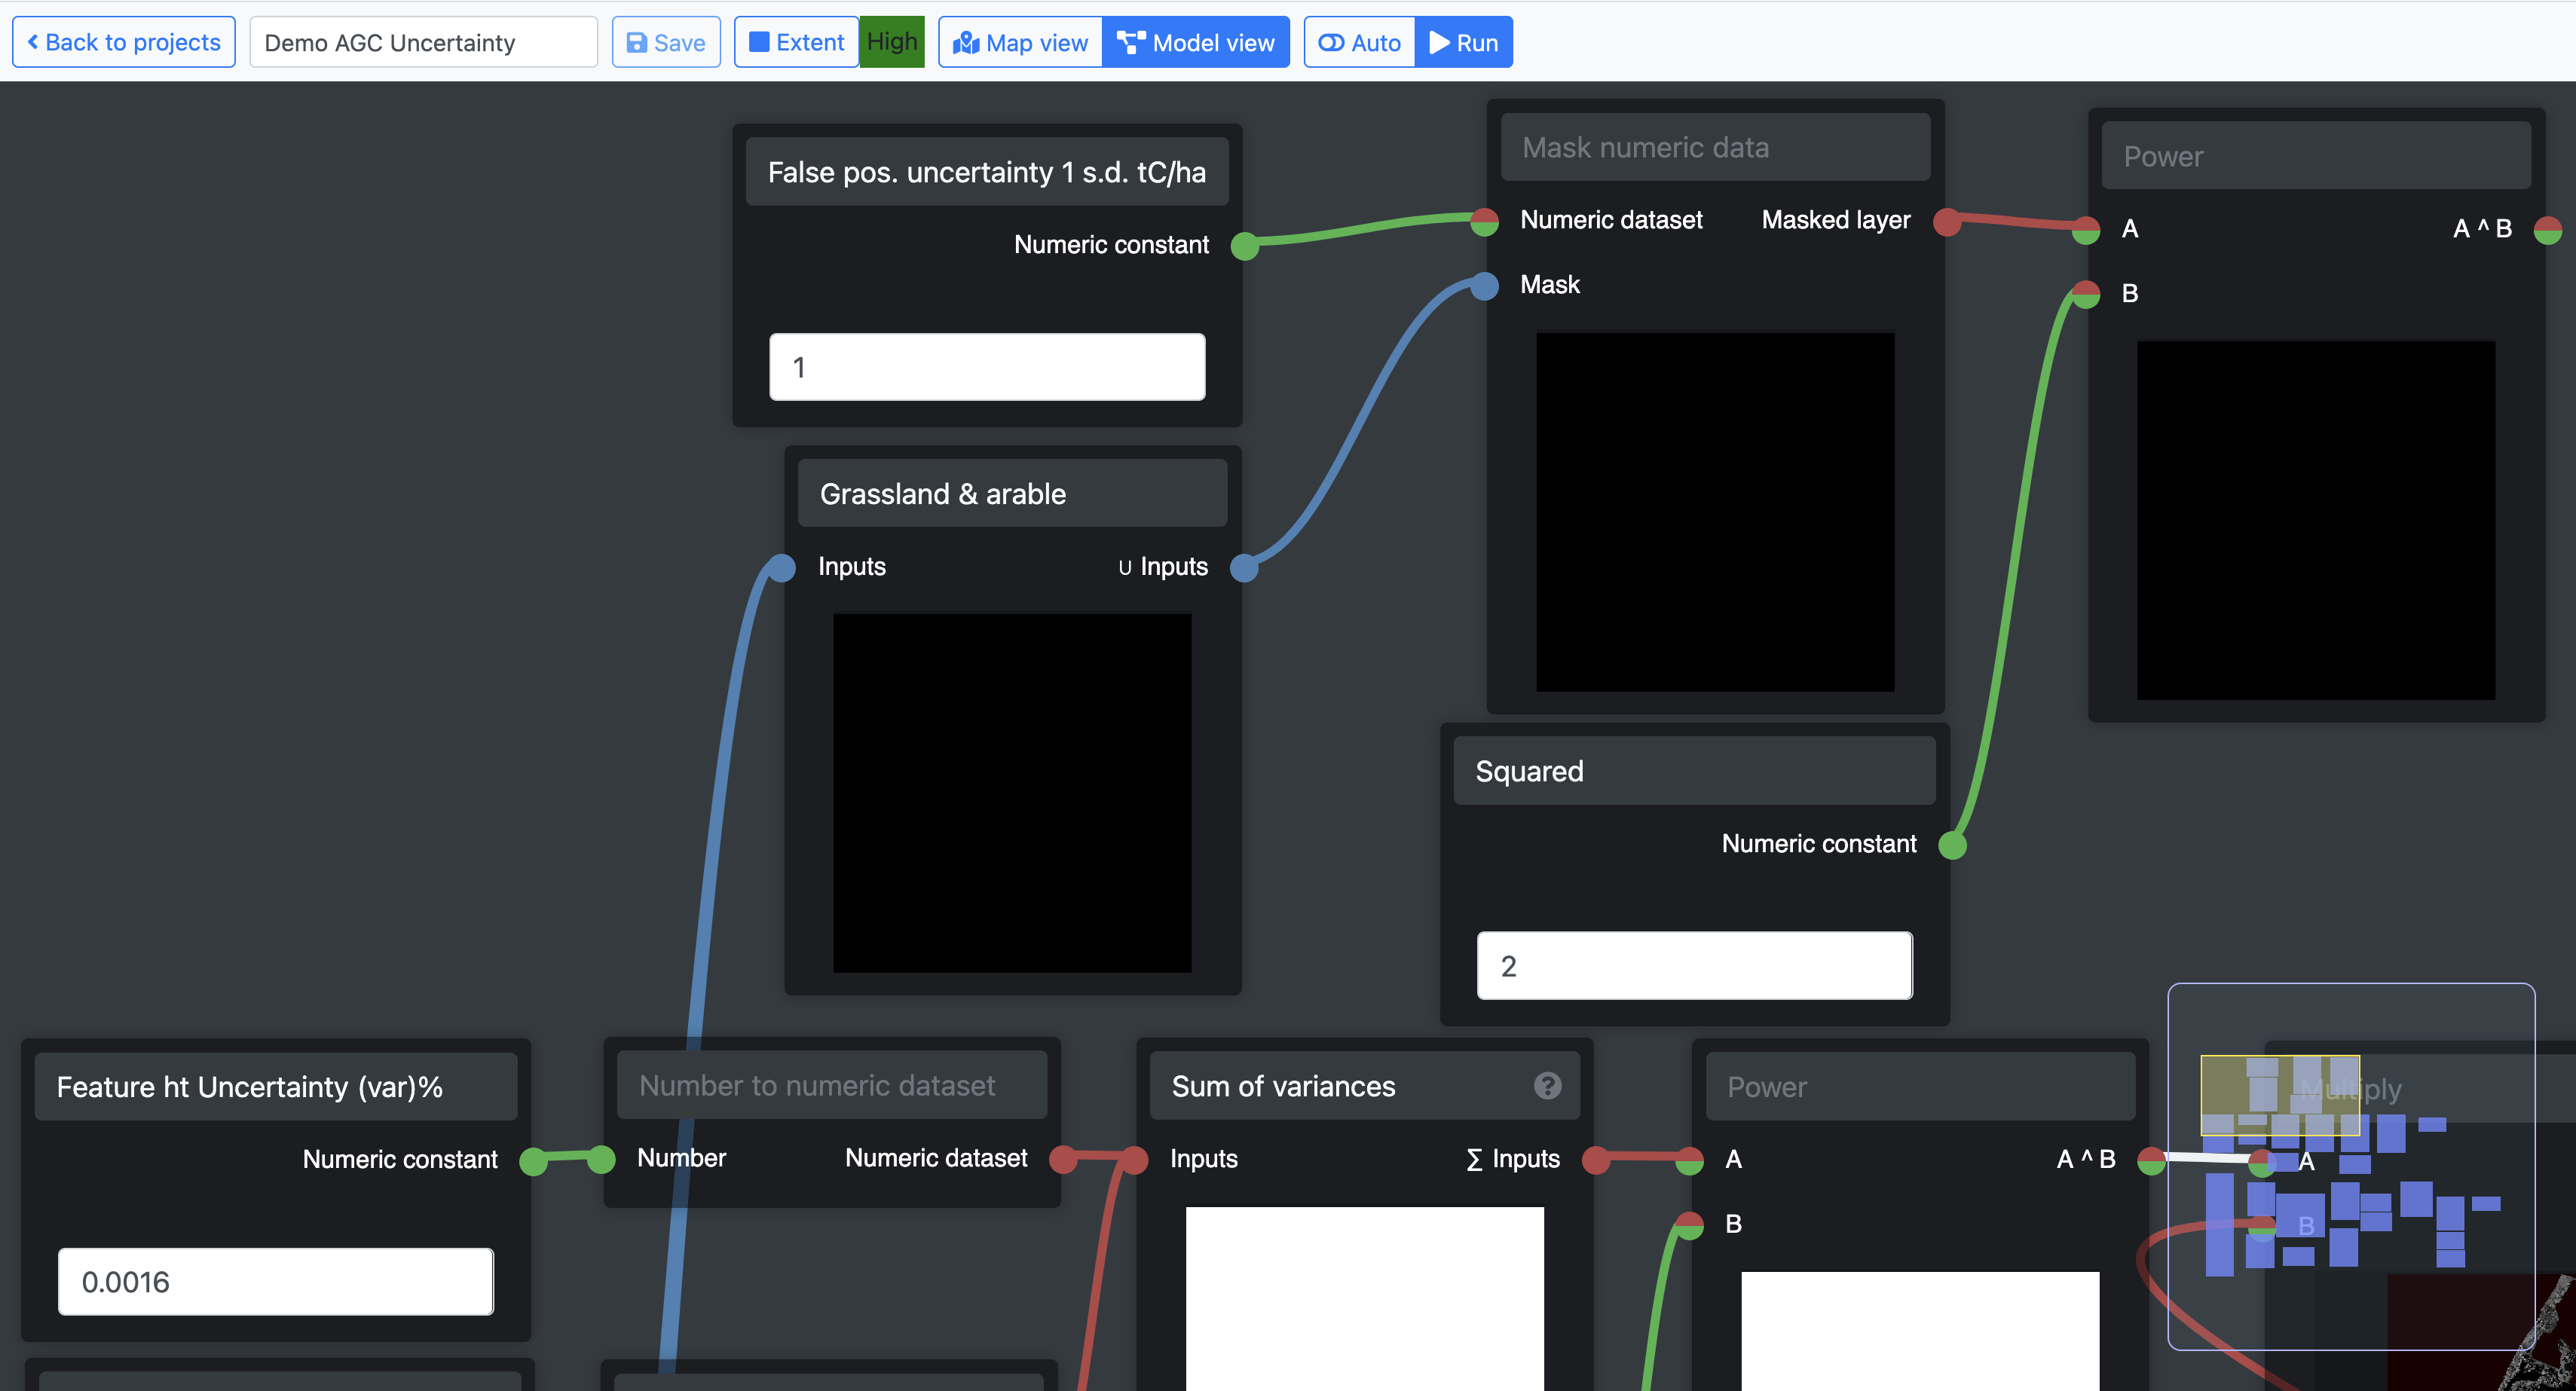Click the Sum of variances Σ Inputs output socket
The width and height of the screenshot is (2576, 1391).
coord(1596,1160)
